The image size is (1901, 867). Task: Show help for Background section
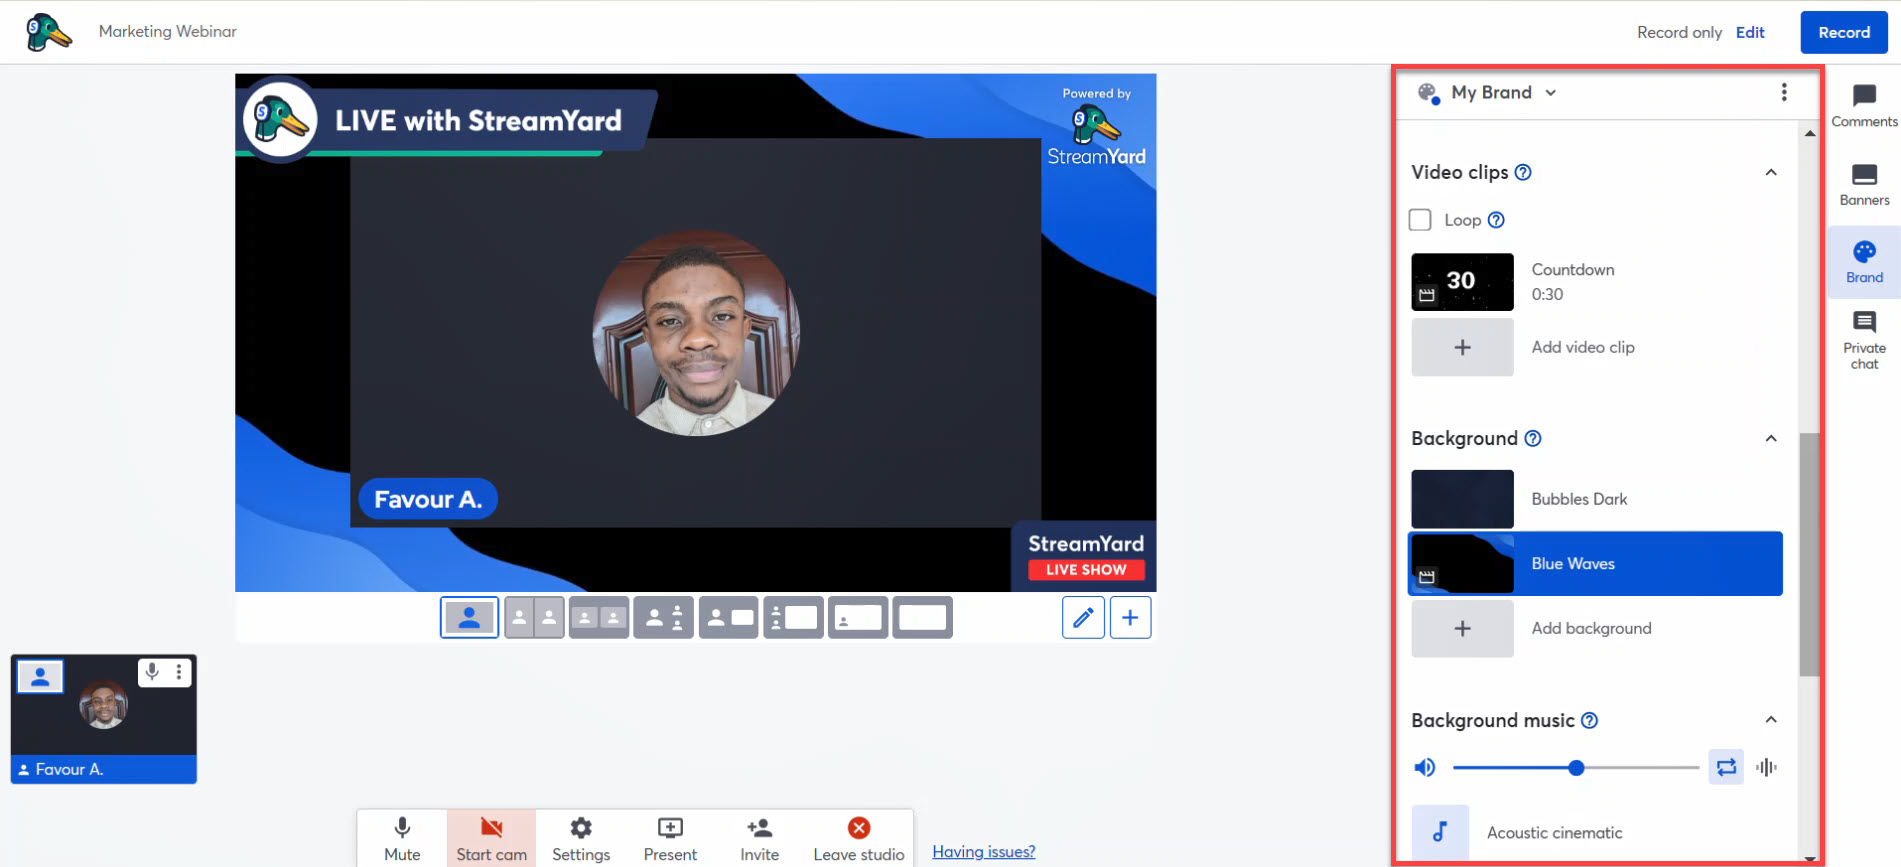1533,438
